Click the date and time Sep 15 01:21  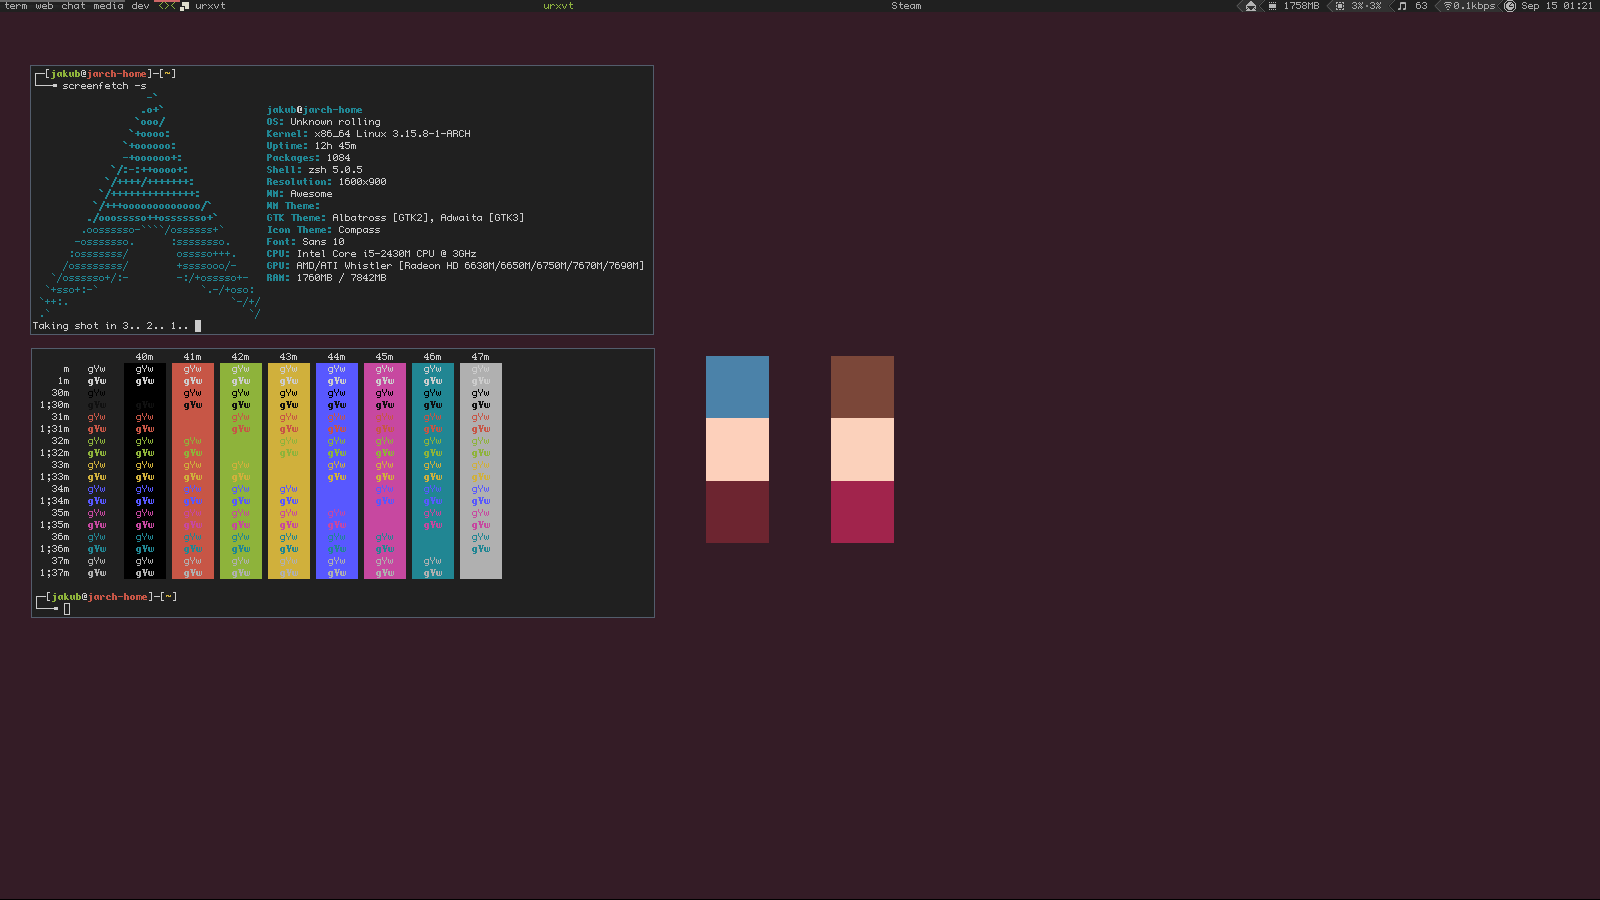coord(1557,6)
